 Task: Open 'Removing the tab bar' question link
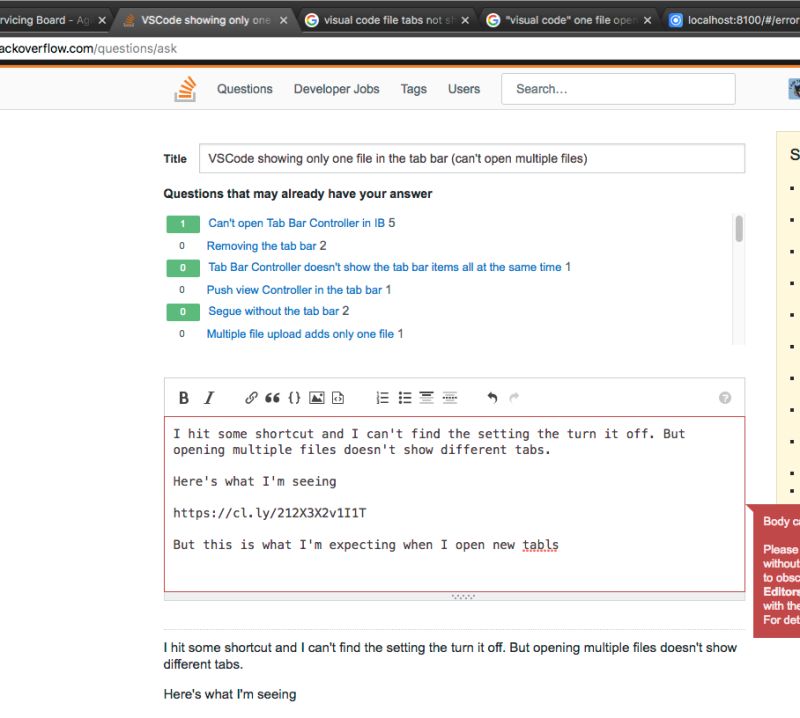tap(261, 246)
